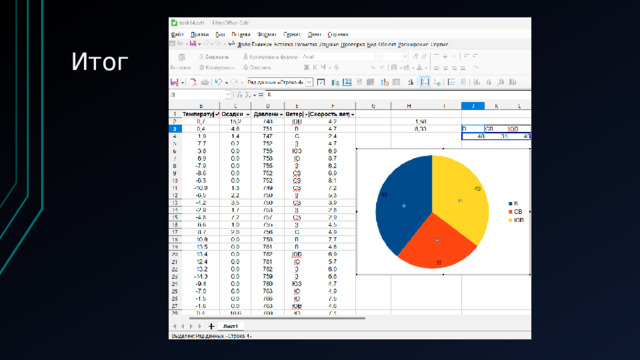Click into the formula input line
640x360 pixels.
click(398, 95)
